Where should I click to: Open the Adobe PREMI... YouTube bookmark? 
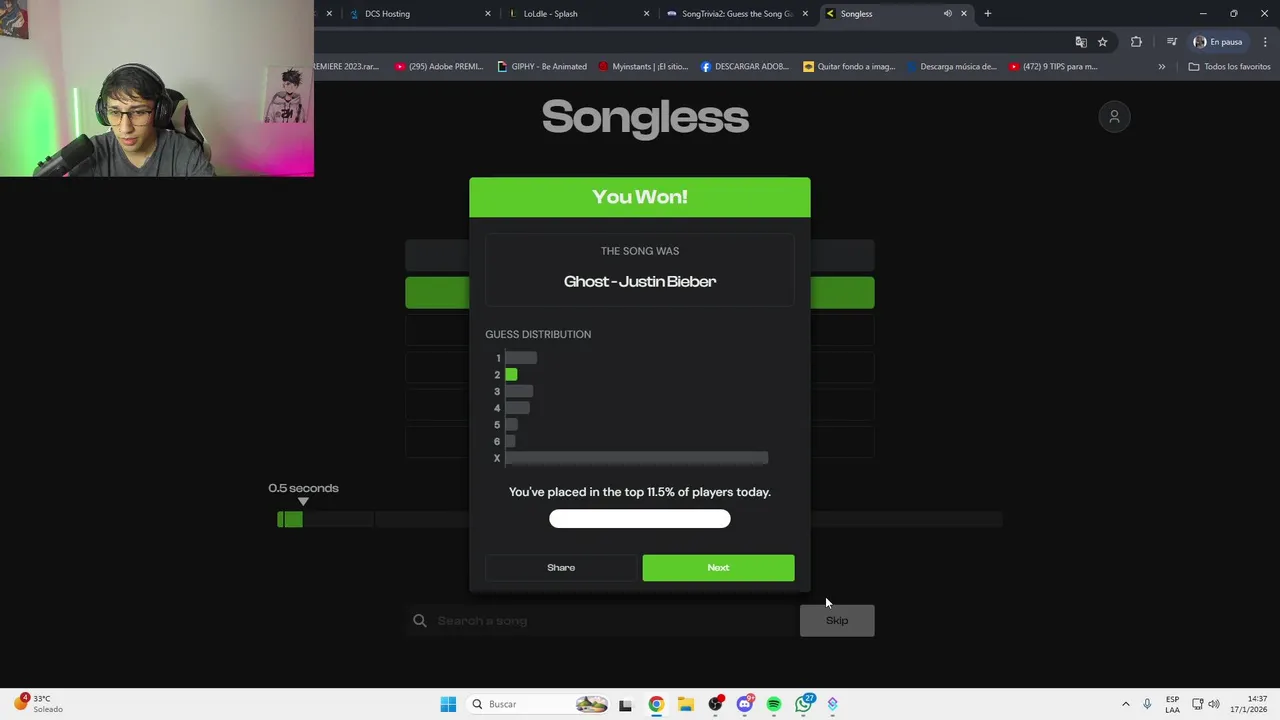(439, 67)
